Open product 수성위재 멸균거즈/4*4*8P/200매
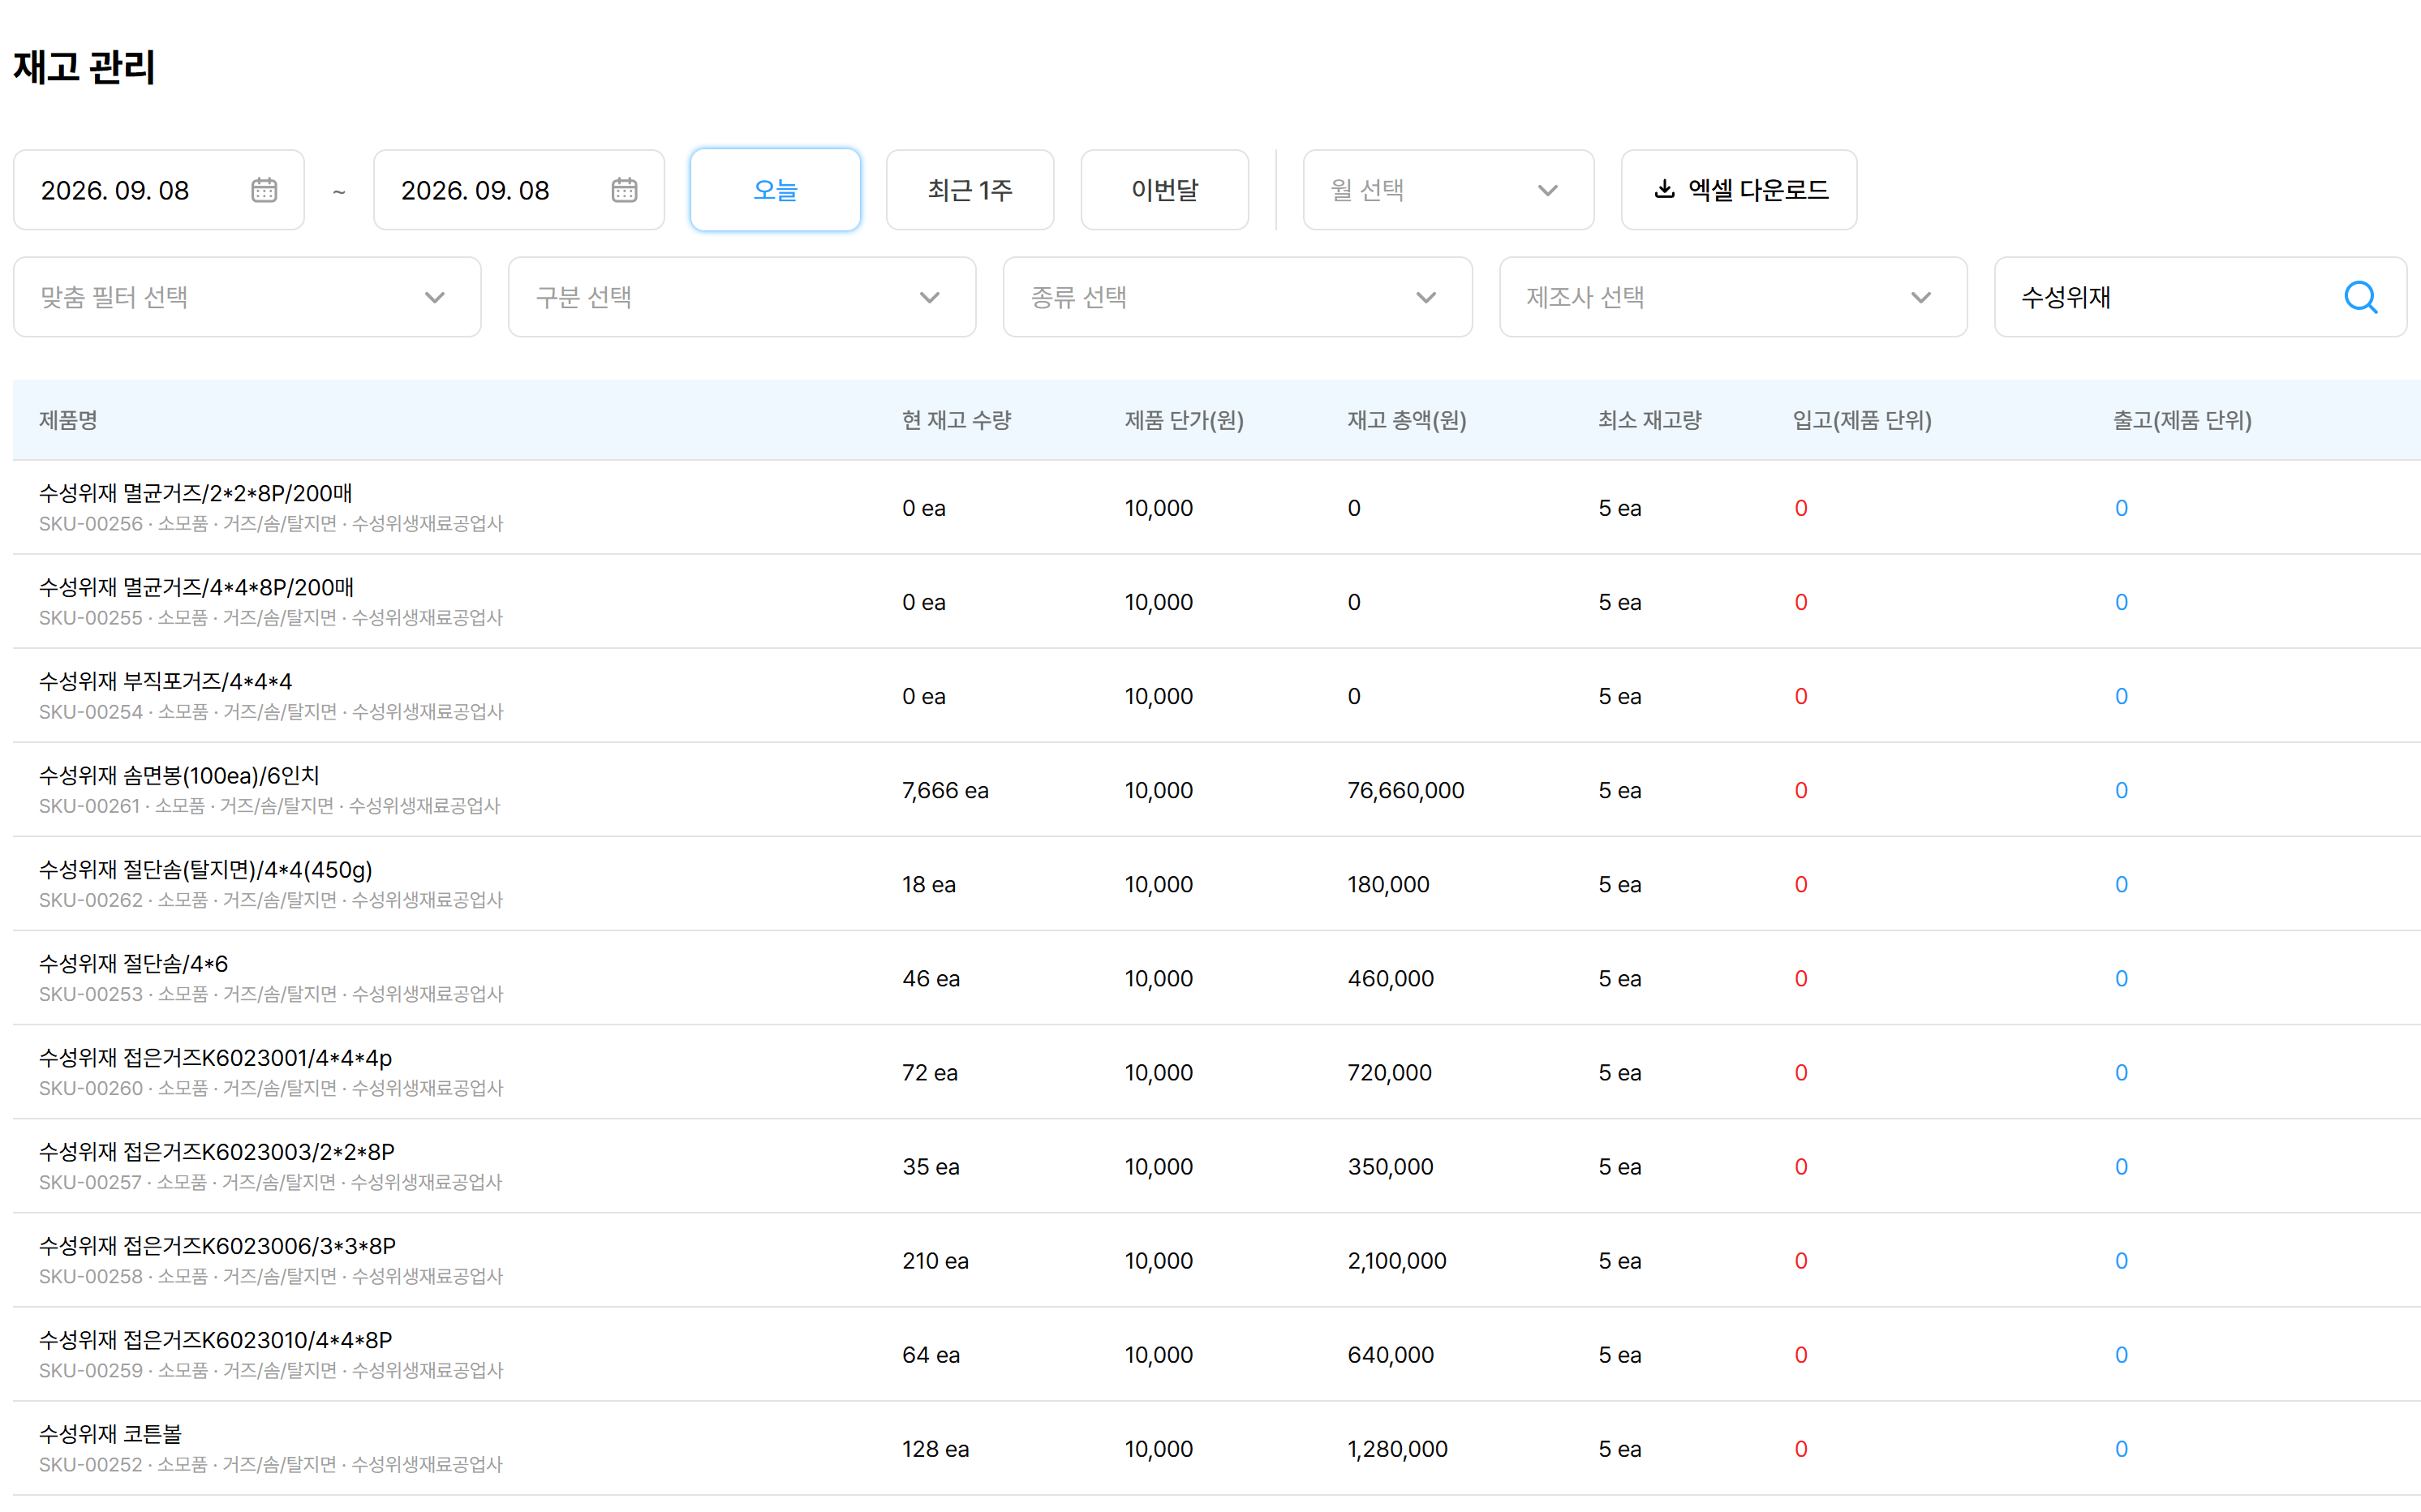The height and width of the screenshot is (1512, 2421). click(196, 587)
